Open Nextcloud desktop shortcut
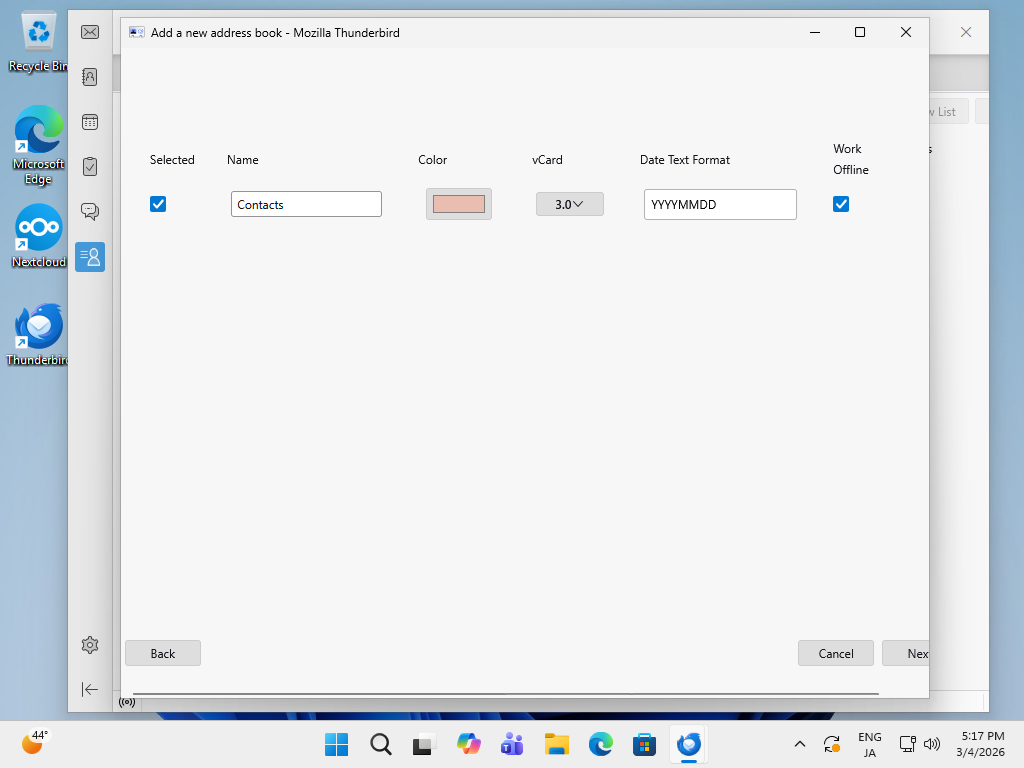Screen dimensions: 1024x768 [x=39, y=235]
